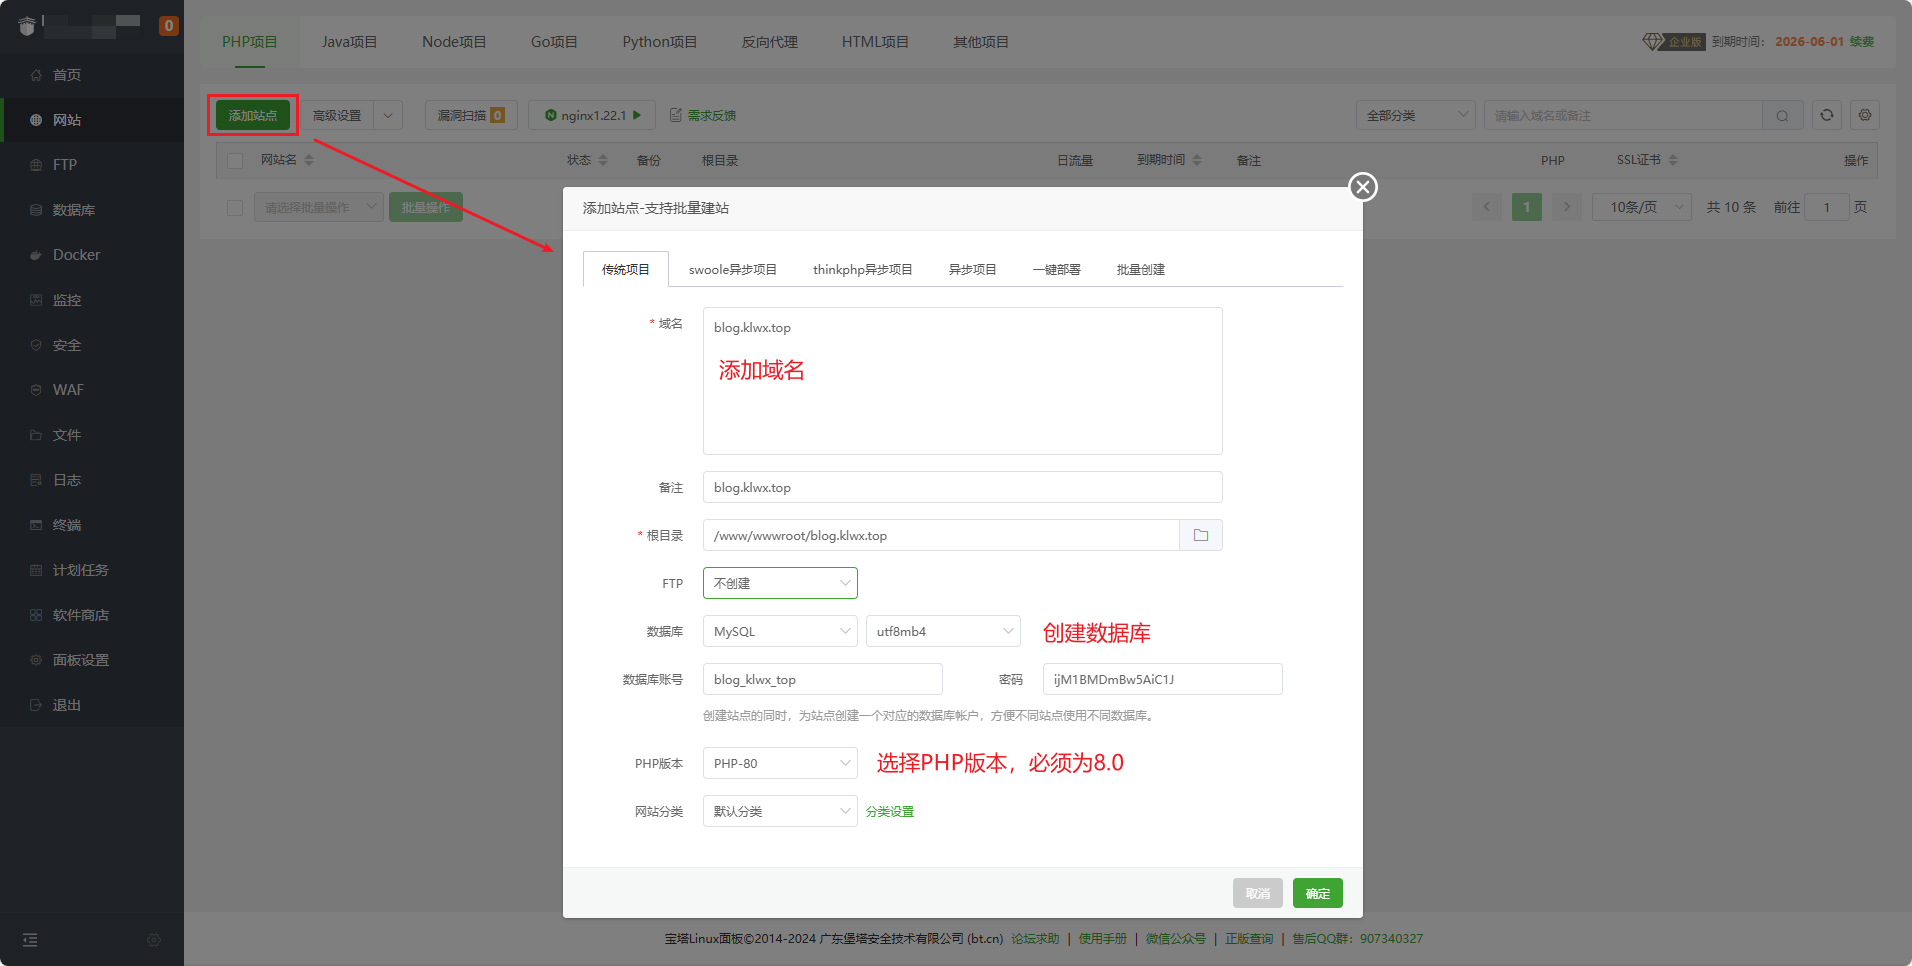This screenshot has width=1912, height=966.
Task: Open the table settings gear icon
Action: [x=1865, y=115]
